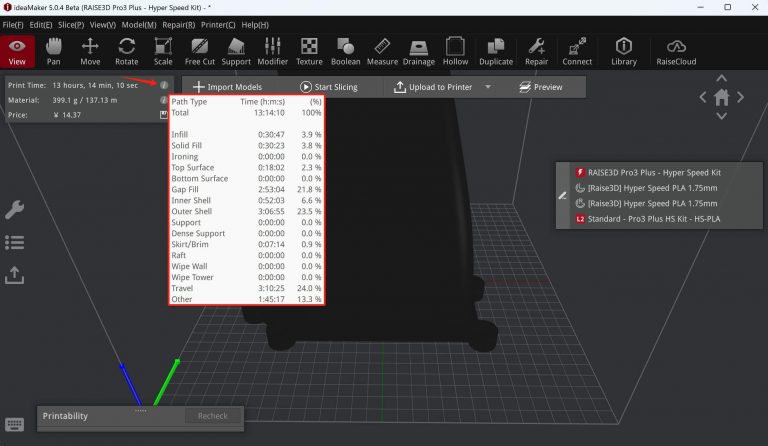Image resolution: width=768 pixels, height=446 pixels.
Task: Choose the Rotate tool
Action: pyautogui.click(x=126, y=51)
